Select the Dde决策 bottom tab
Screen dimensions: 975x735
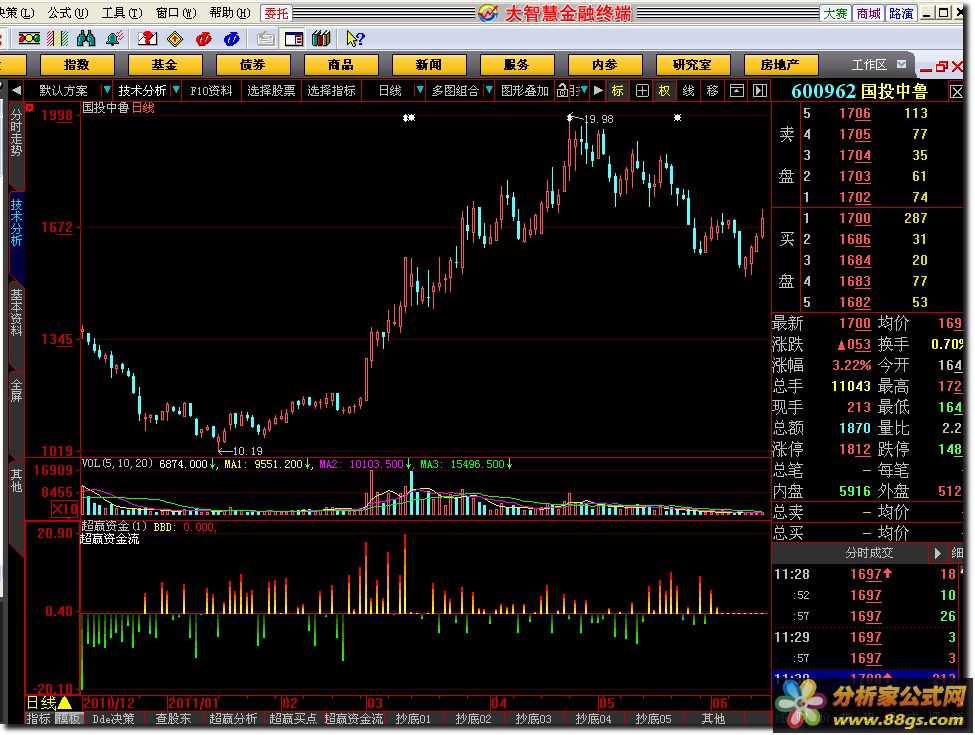coord(113,719)
